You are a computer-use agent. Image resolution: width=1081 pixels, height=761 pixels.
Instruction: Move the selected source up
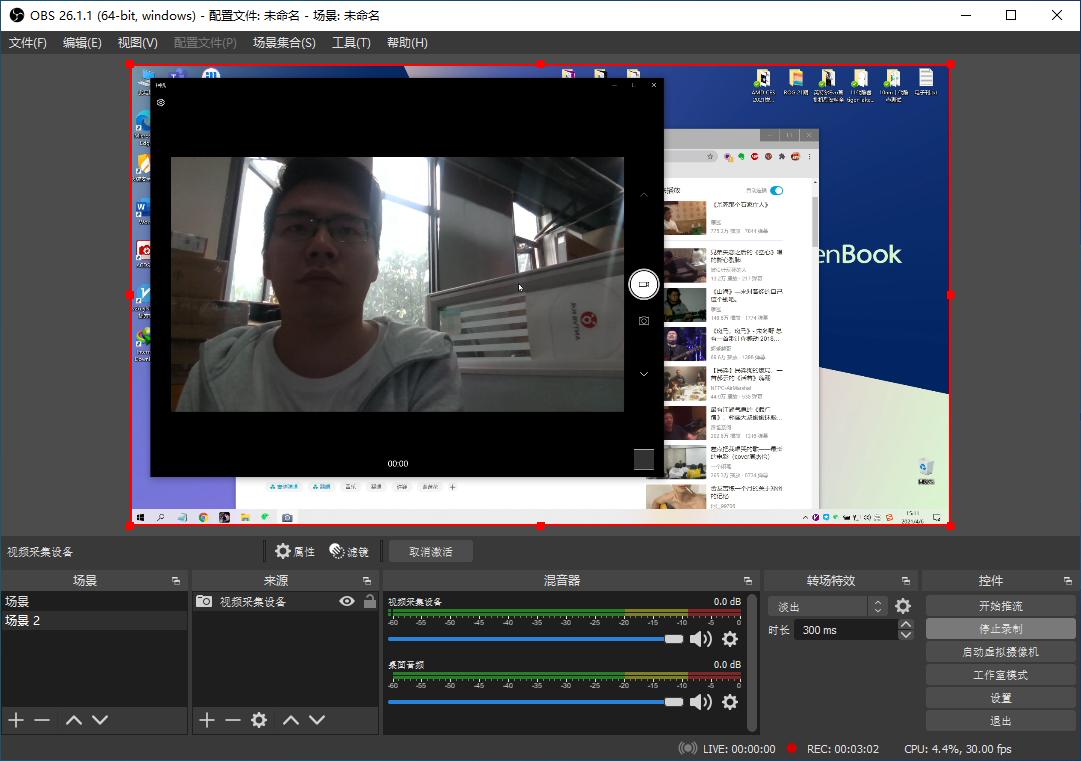291,720
